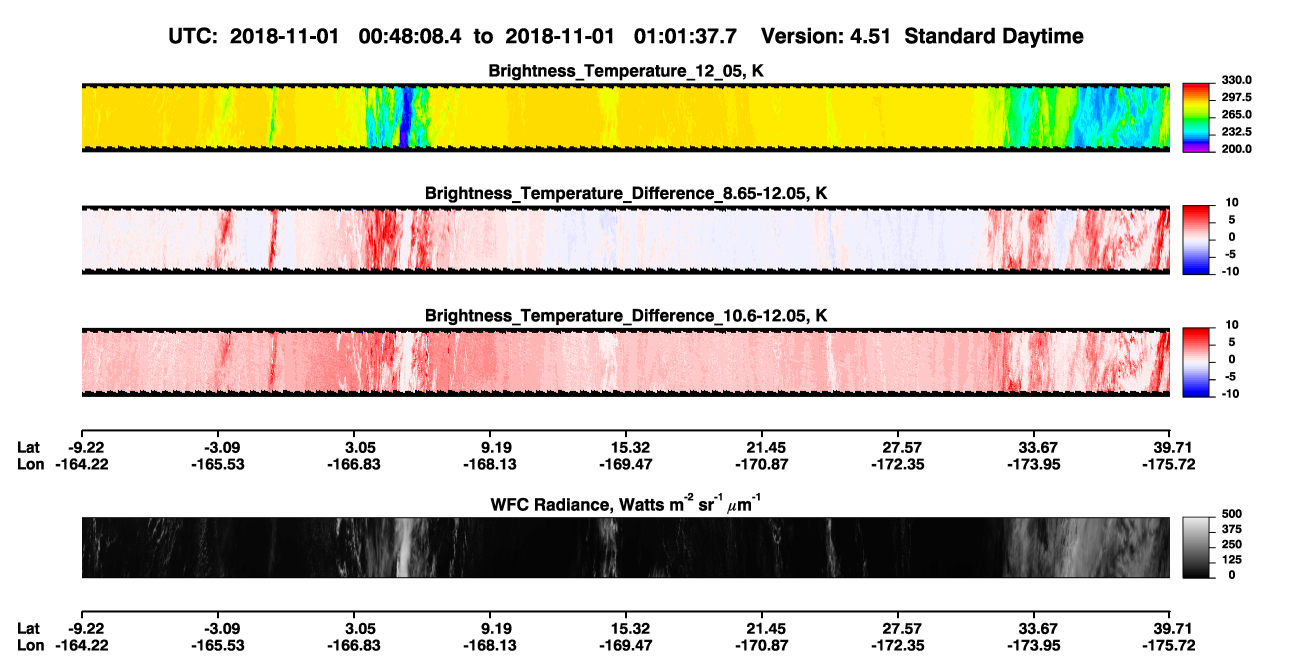1300x667 pixels.
Task: Click the Lat label on the axis under the 10.6-12.05 panel
Action: [x=30, y=447]
